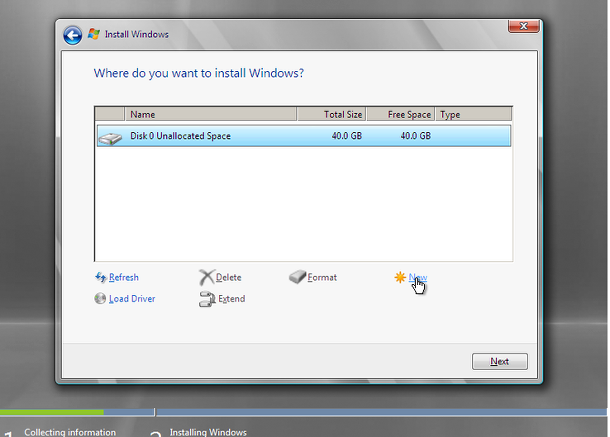
Task: Open the Load Driver link
Action: coord(132,299)
